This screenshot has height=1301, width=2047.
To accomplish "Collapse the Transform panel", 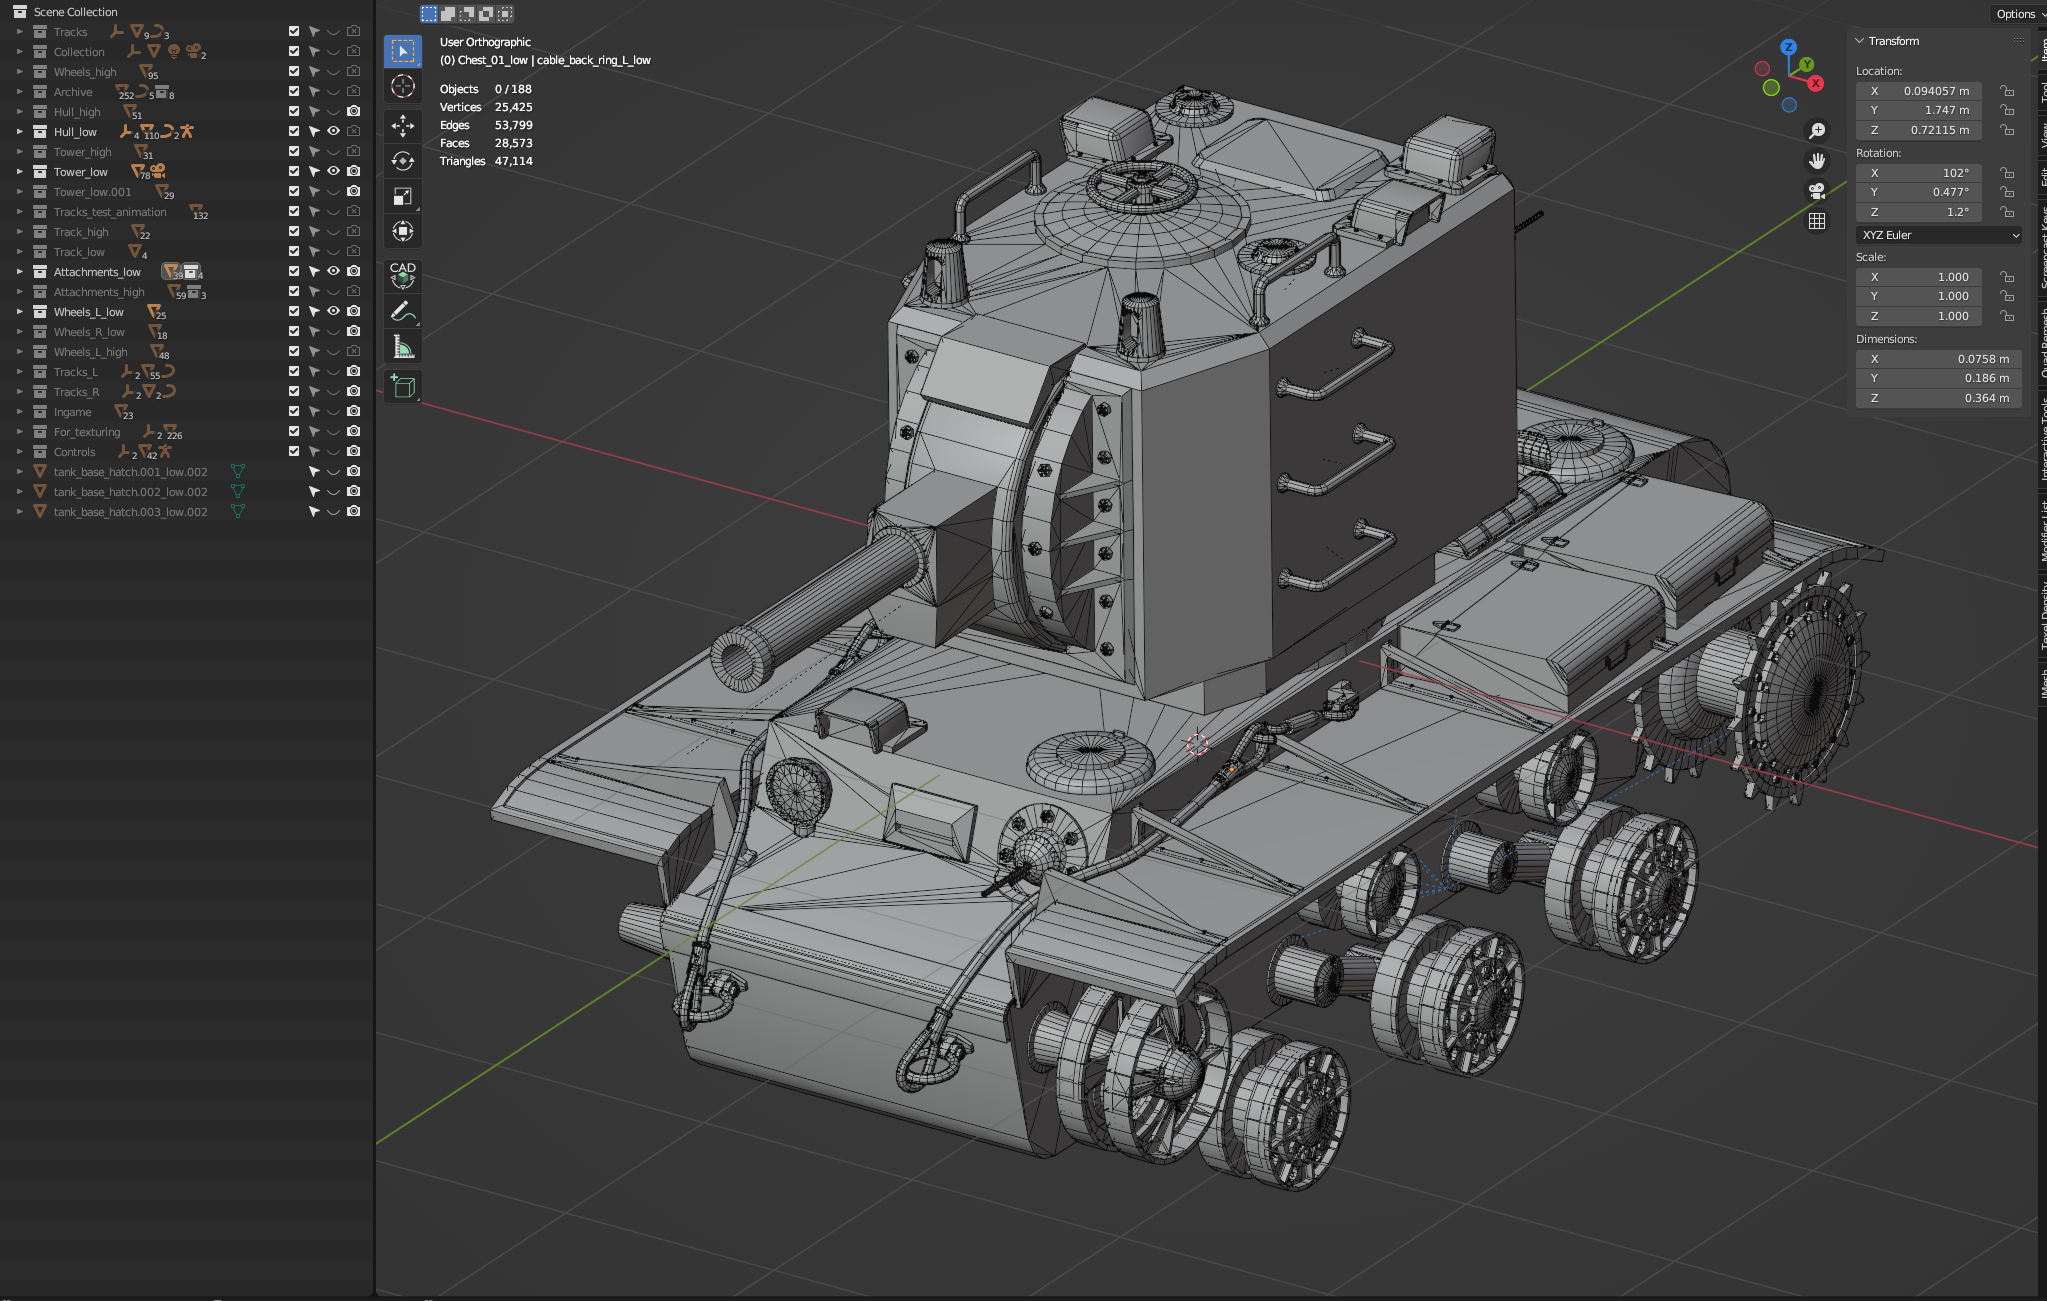I will pyautogui.click(x=1860, y=41).
